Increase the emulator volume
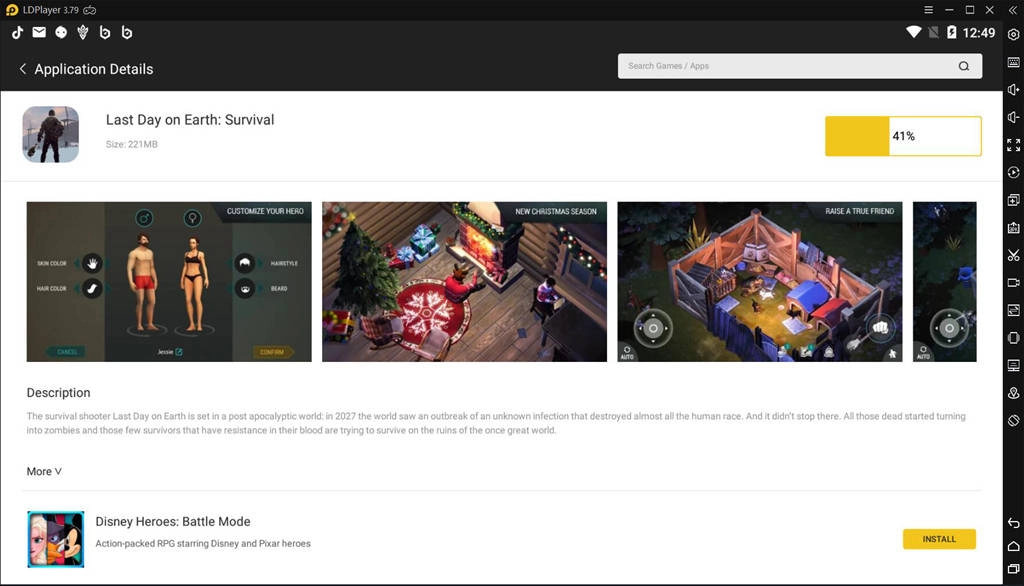The width and height of the screenshot is (1024, 586). pyautogui.click(x=1014, y=90)
